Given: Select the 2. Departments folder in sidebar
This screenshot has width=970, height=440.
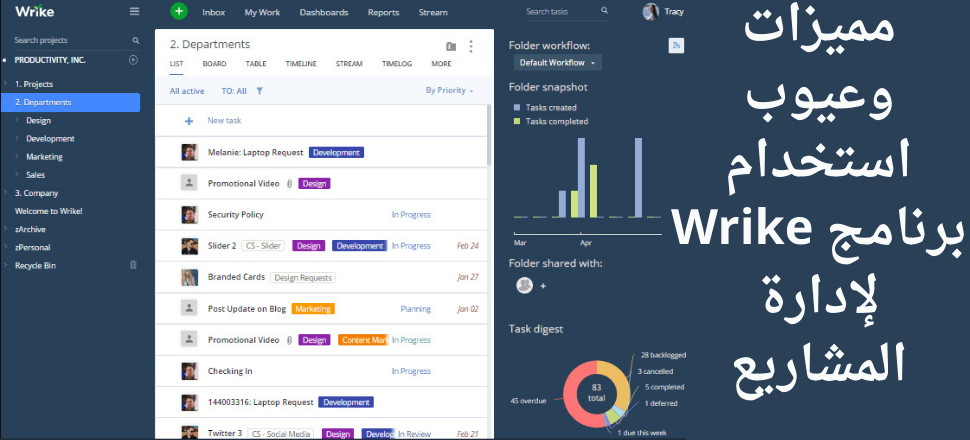Looking at the screenshot, I should (71, 102).
